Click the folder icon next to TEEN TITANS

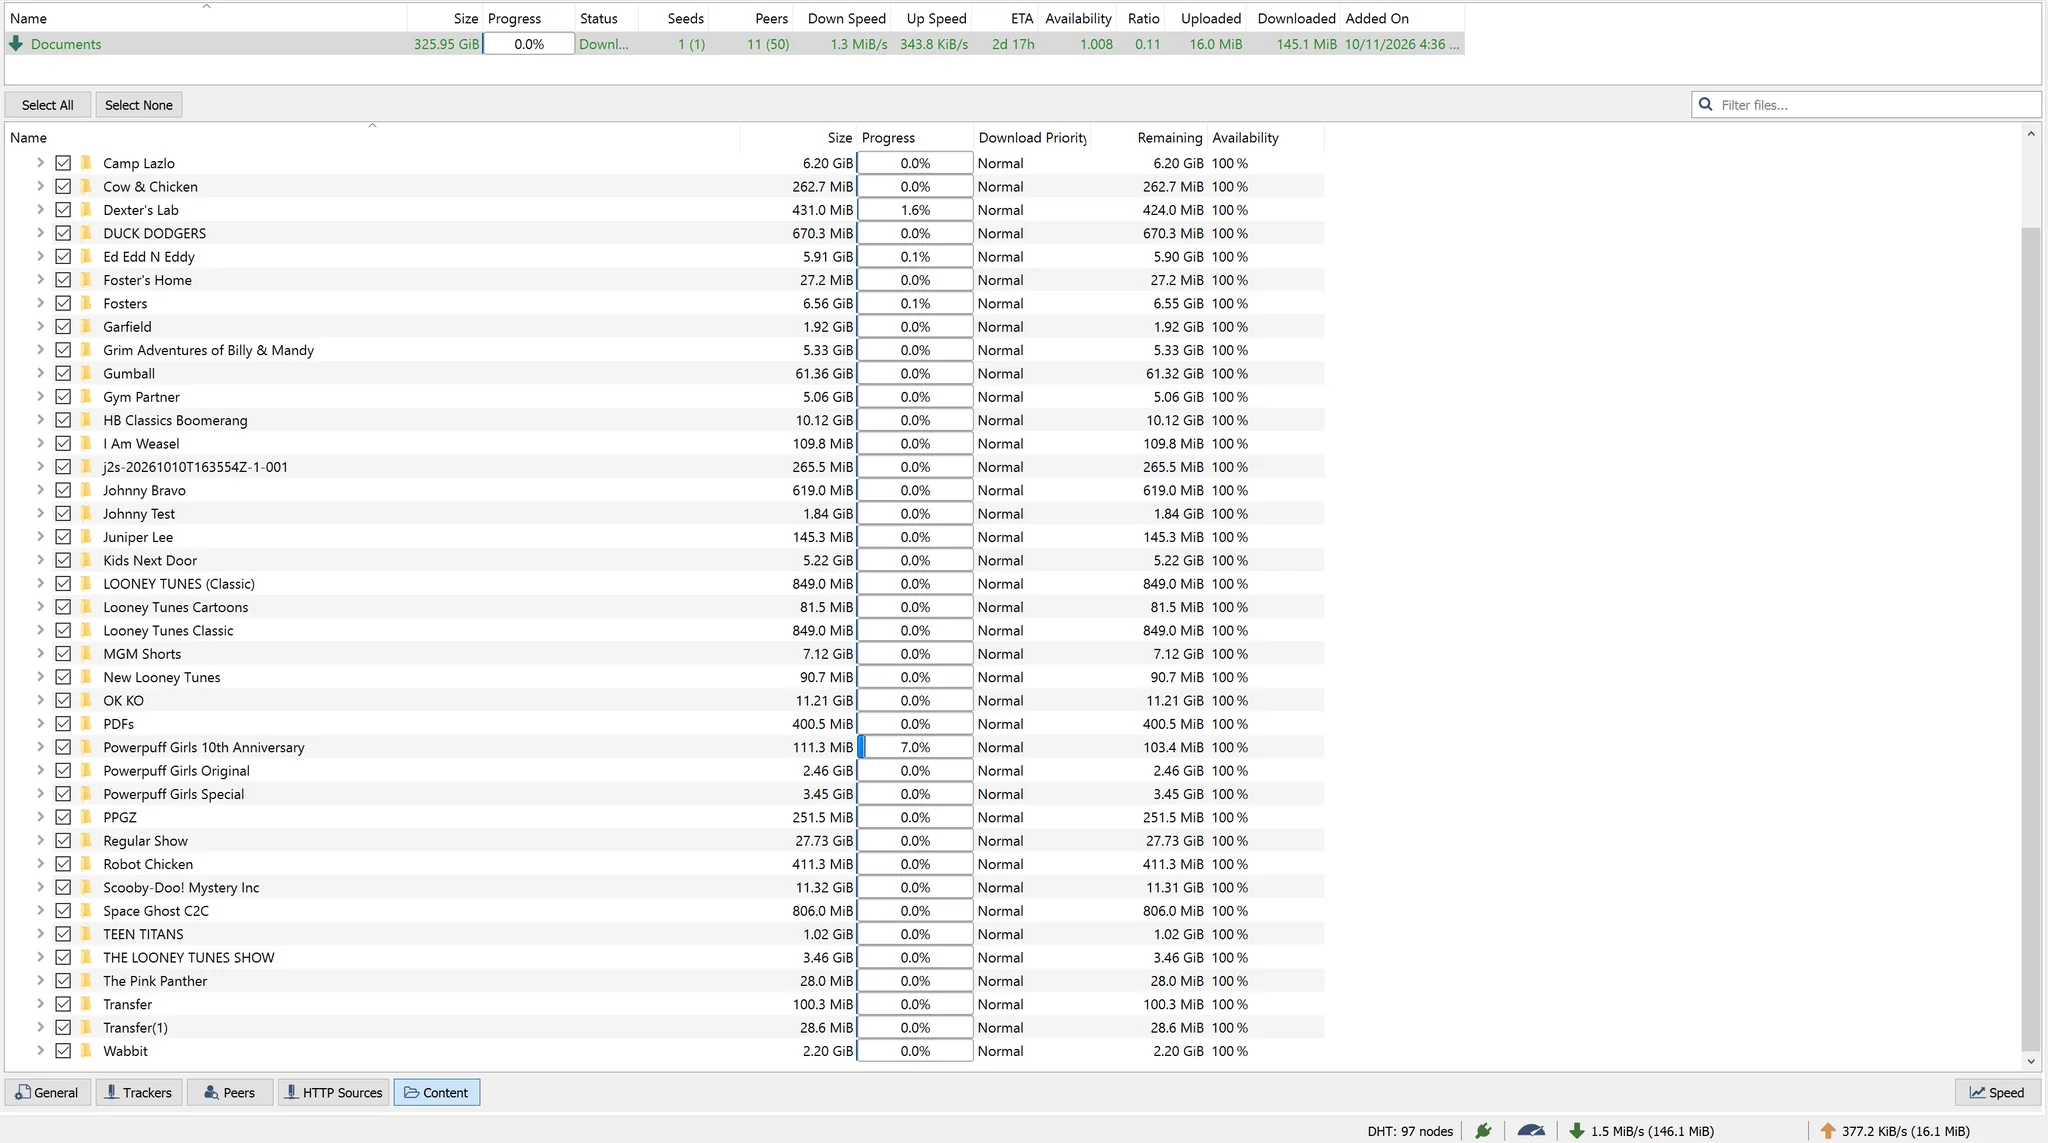pyautogui.click(x=86, y=934)
